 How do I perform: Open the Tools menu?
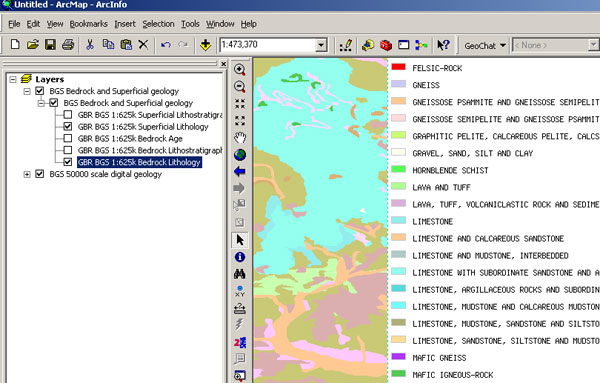tap(190, 24)
